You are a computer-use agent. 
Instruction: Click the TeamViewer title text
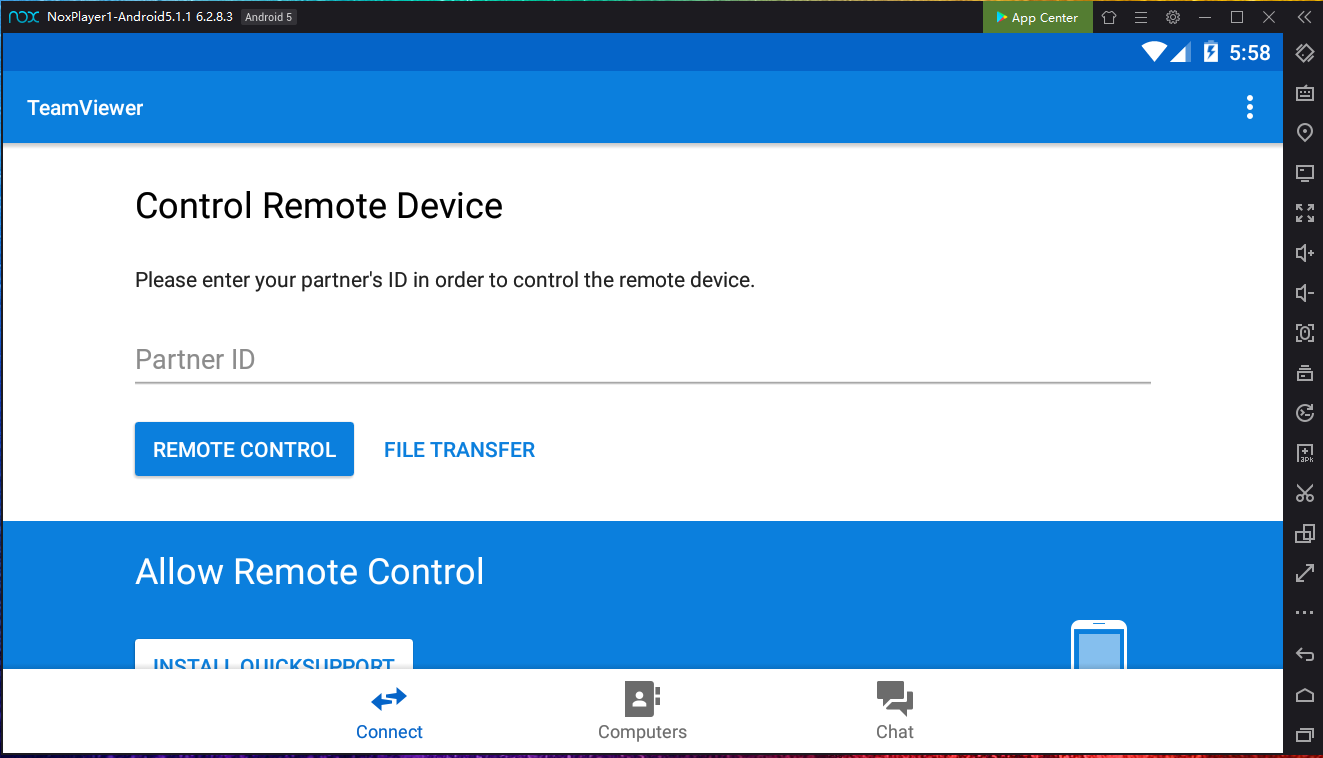(x=85, y=108)
